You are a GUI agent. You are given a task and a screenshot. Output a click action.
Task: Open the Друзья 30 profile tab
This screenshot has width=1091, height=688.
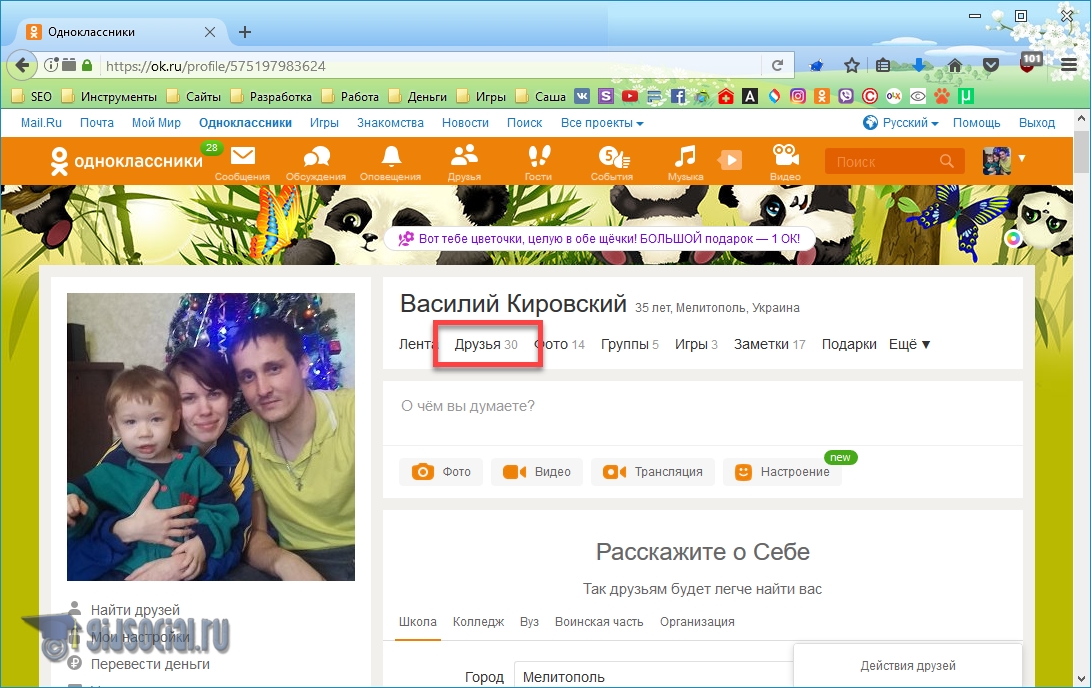[x=486, y=344]
